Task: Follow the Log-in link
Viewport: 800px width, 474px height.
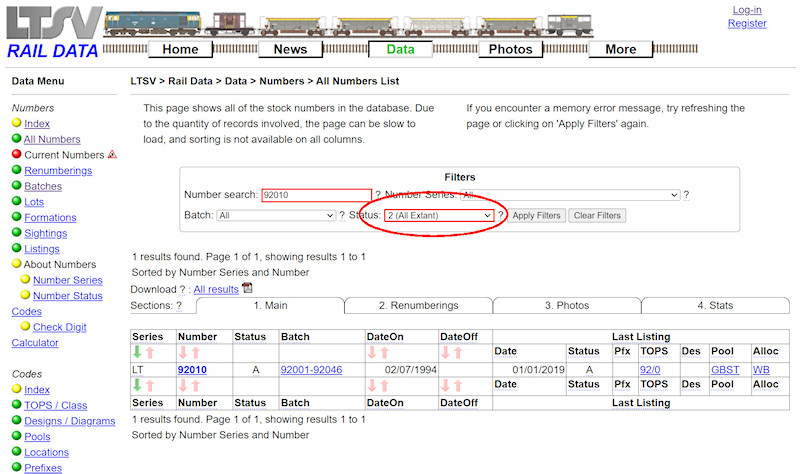Action: point(746,10)
